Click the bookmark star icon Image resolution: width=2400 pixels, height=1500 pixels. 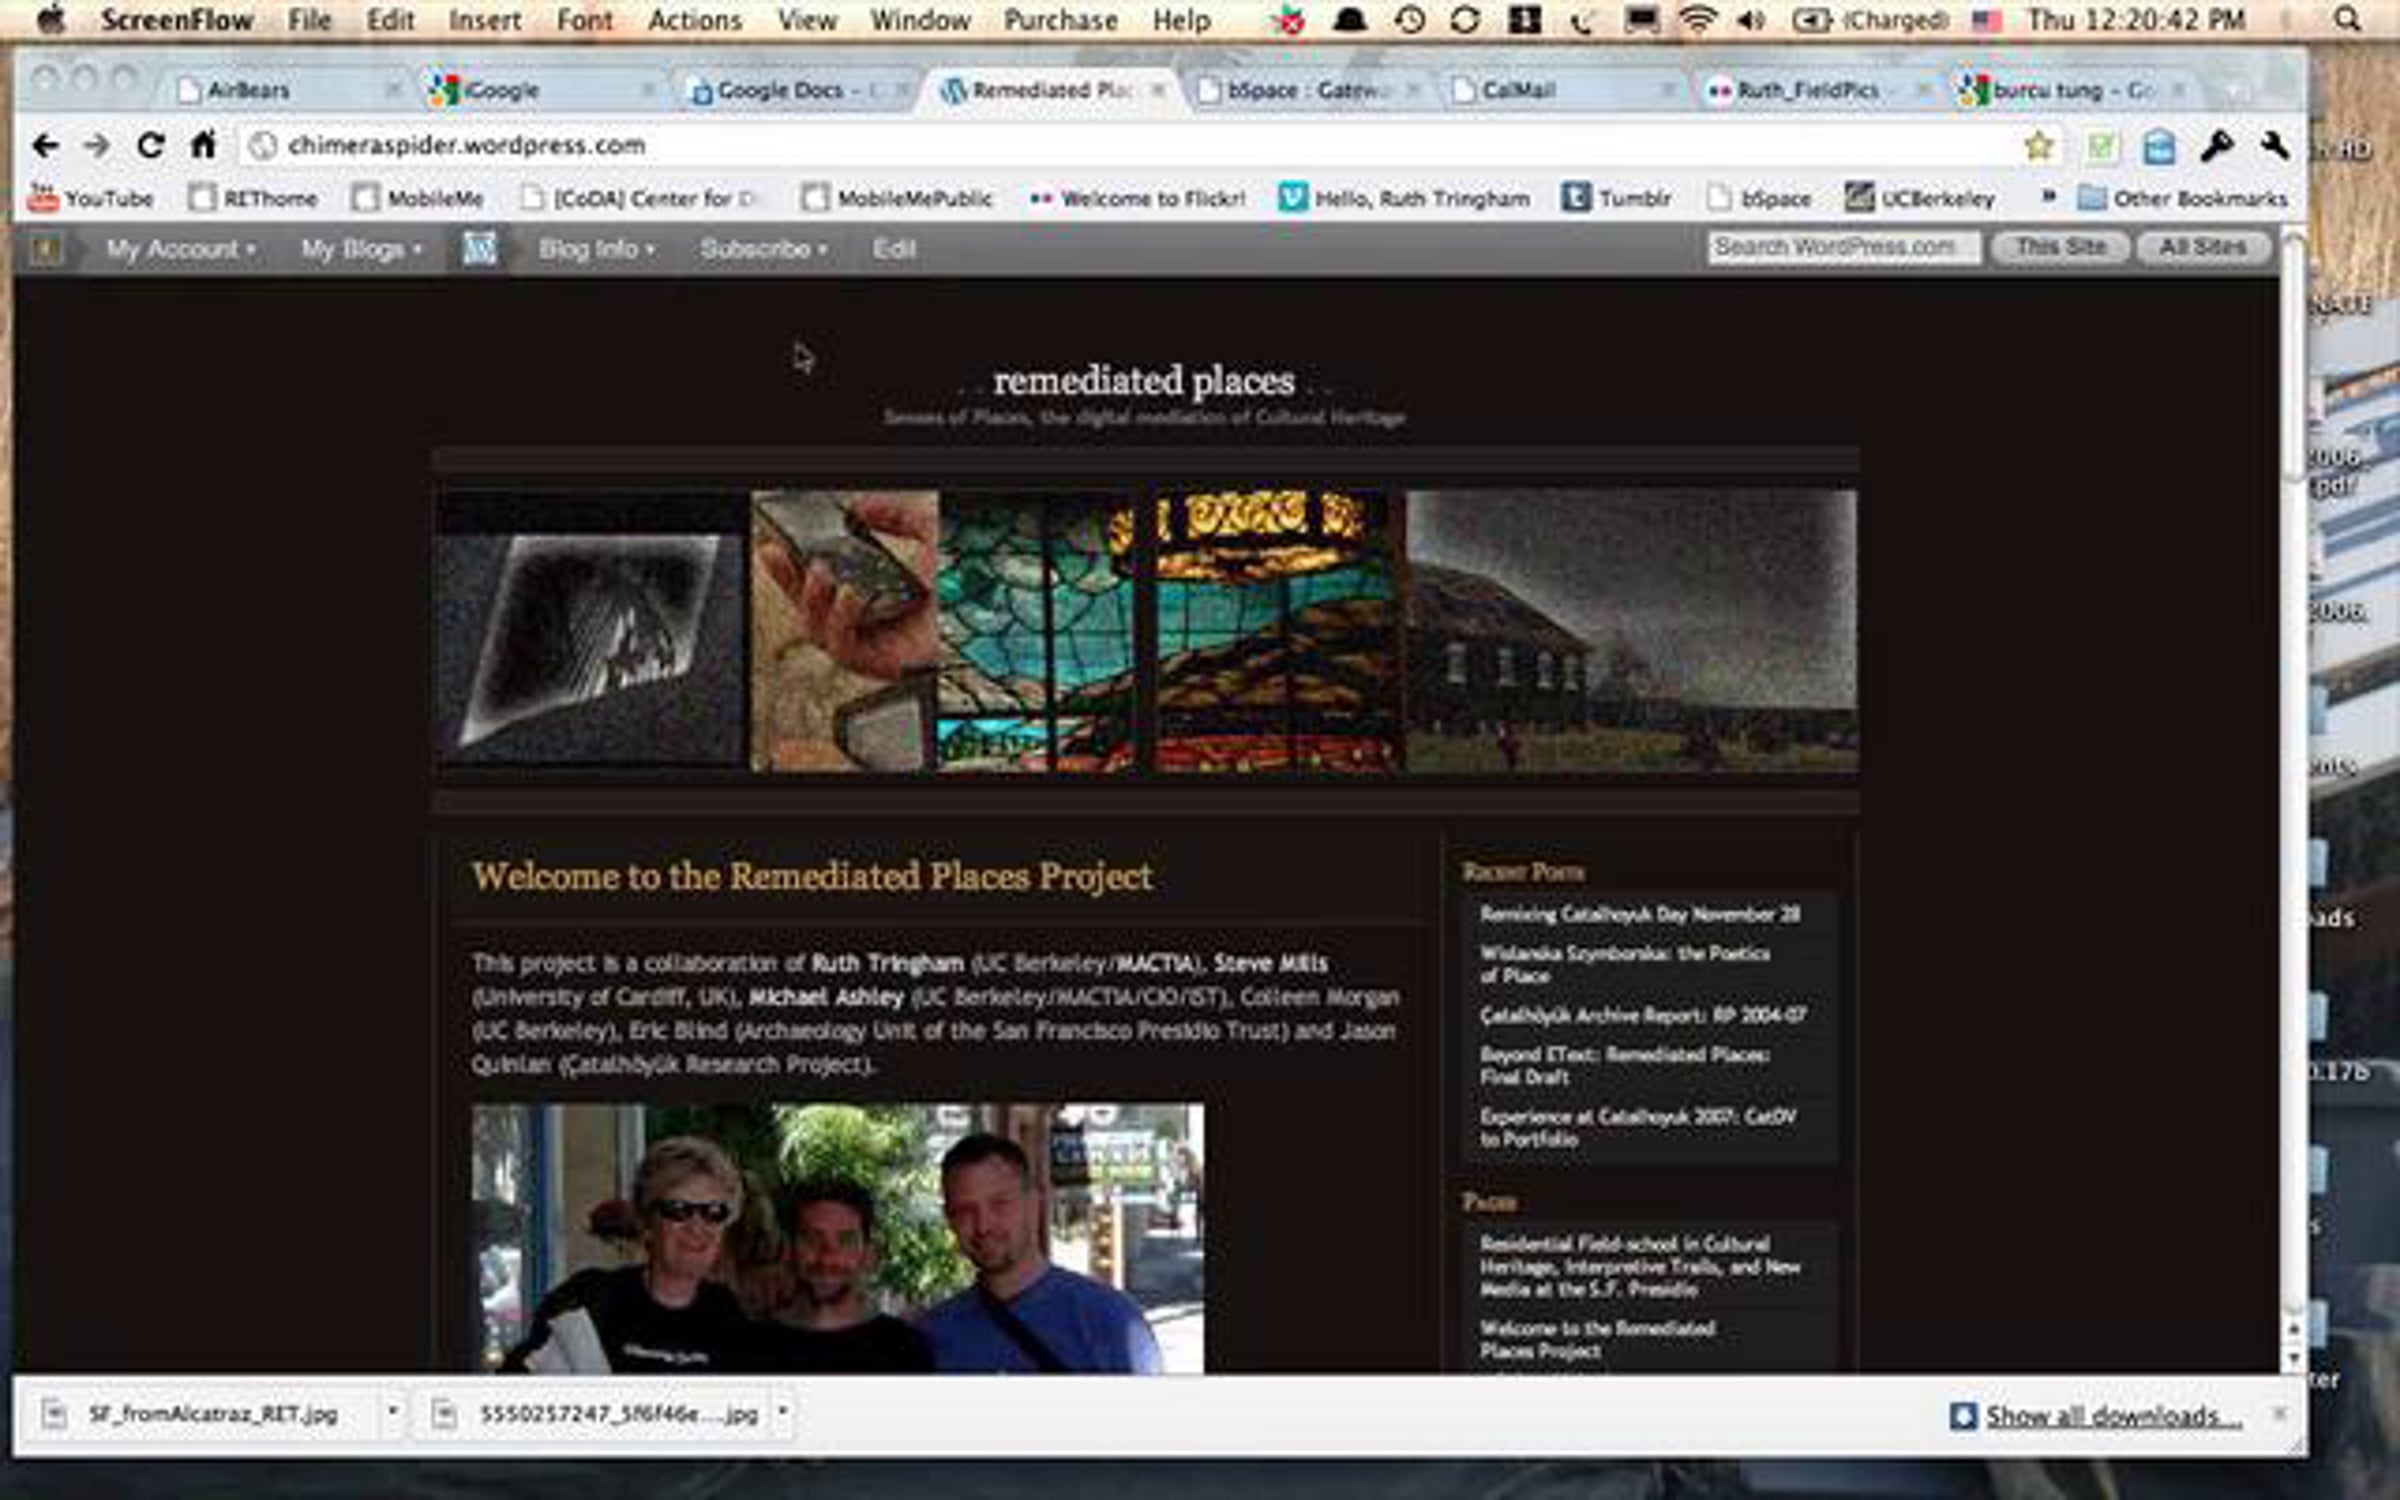[x=2038, y=147]
